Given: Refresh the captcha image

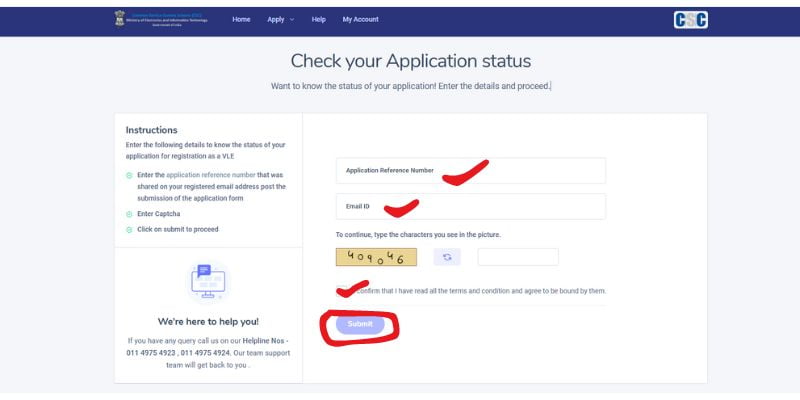Looking at the screenshot, I should pos(447,257).
